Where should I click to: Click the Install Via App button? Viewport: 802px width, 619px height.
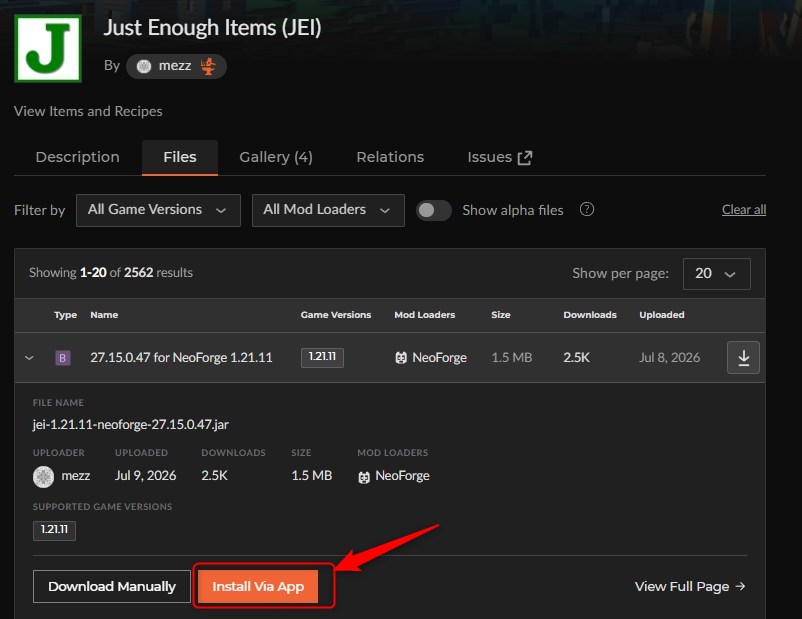point(258,586)
